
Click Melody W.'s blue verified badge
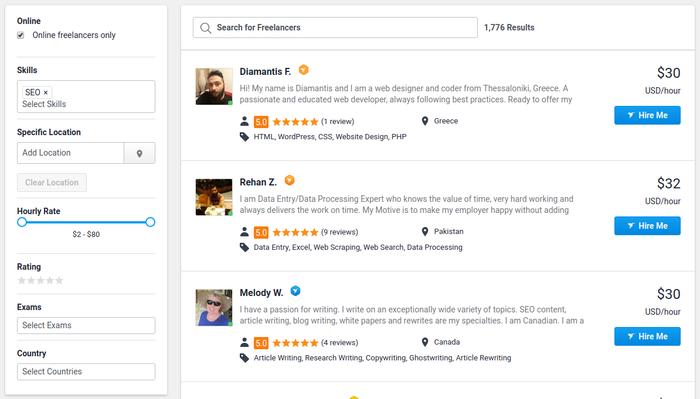coord(295,291)
